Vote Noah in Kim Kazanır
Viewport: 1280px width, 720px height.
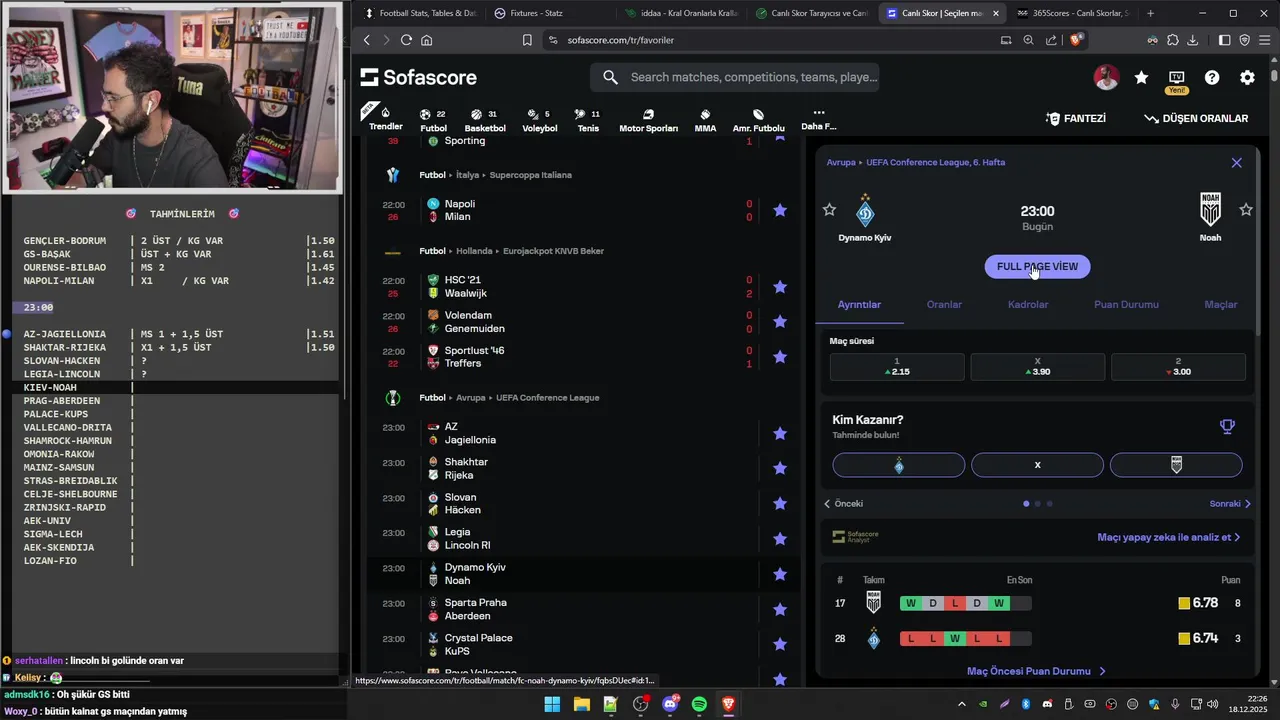(x=1176, y=465)
